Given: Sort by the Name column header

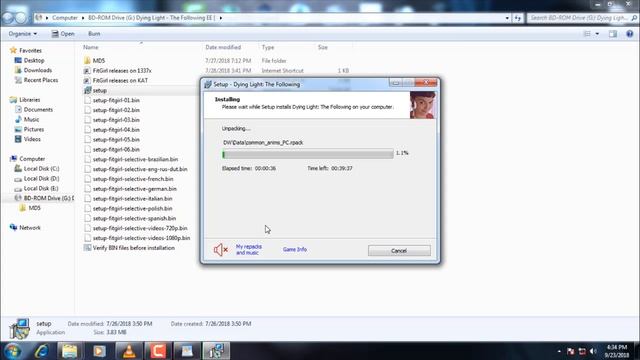Looking at the screenshot, I should [x=91, y=47].
